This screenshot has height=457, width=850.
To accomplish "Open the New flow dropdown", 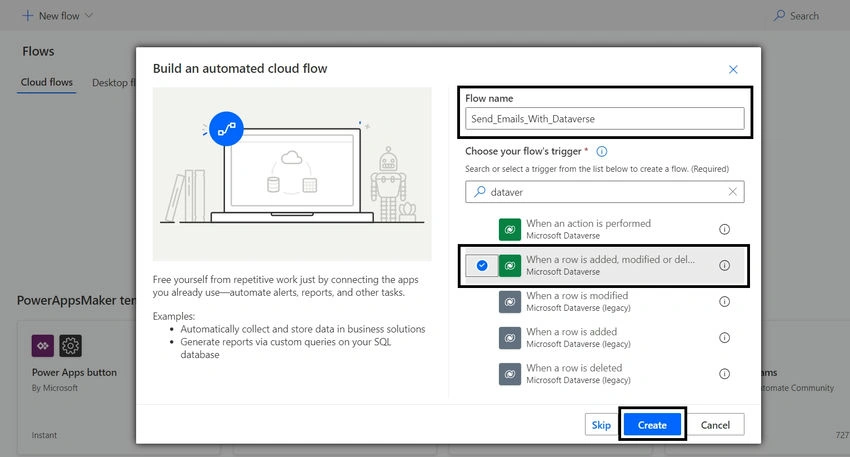I will 57,16.
